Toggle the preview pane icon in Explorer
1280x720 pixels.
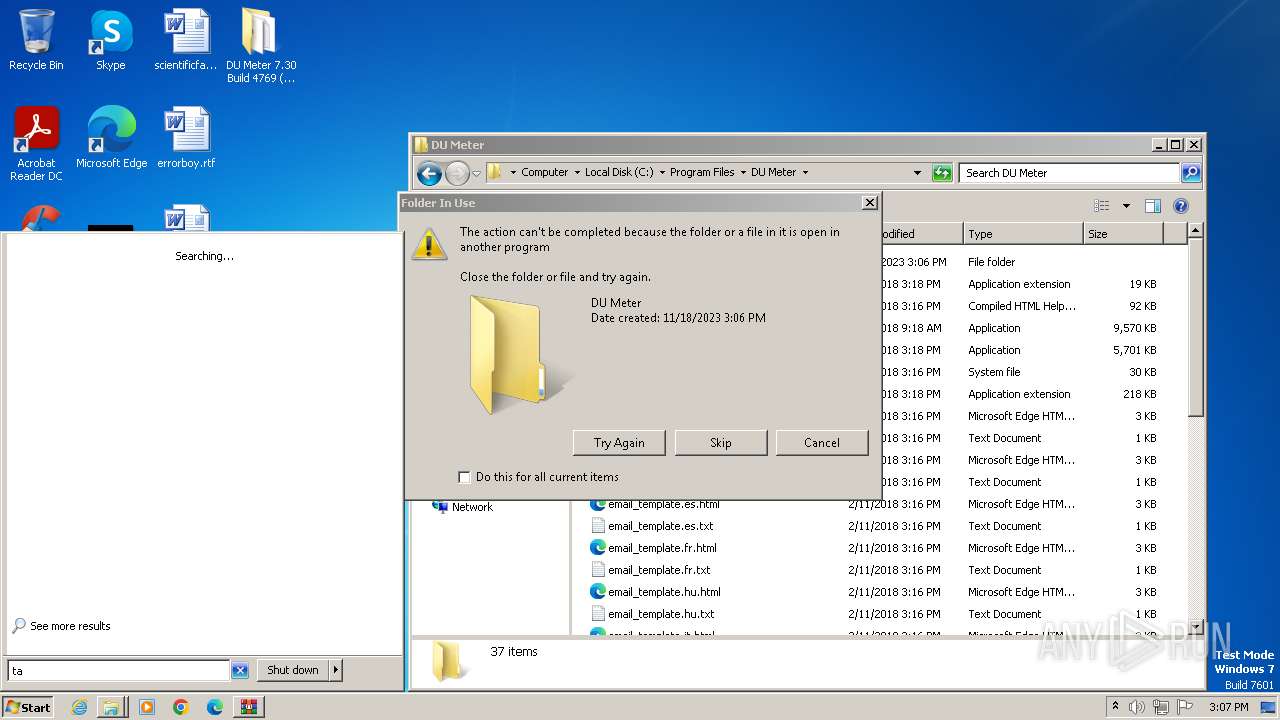click(x=1152, y=206)
